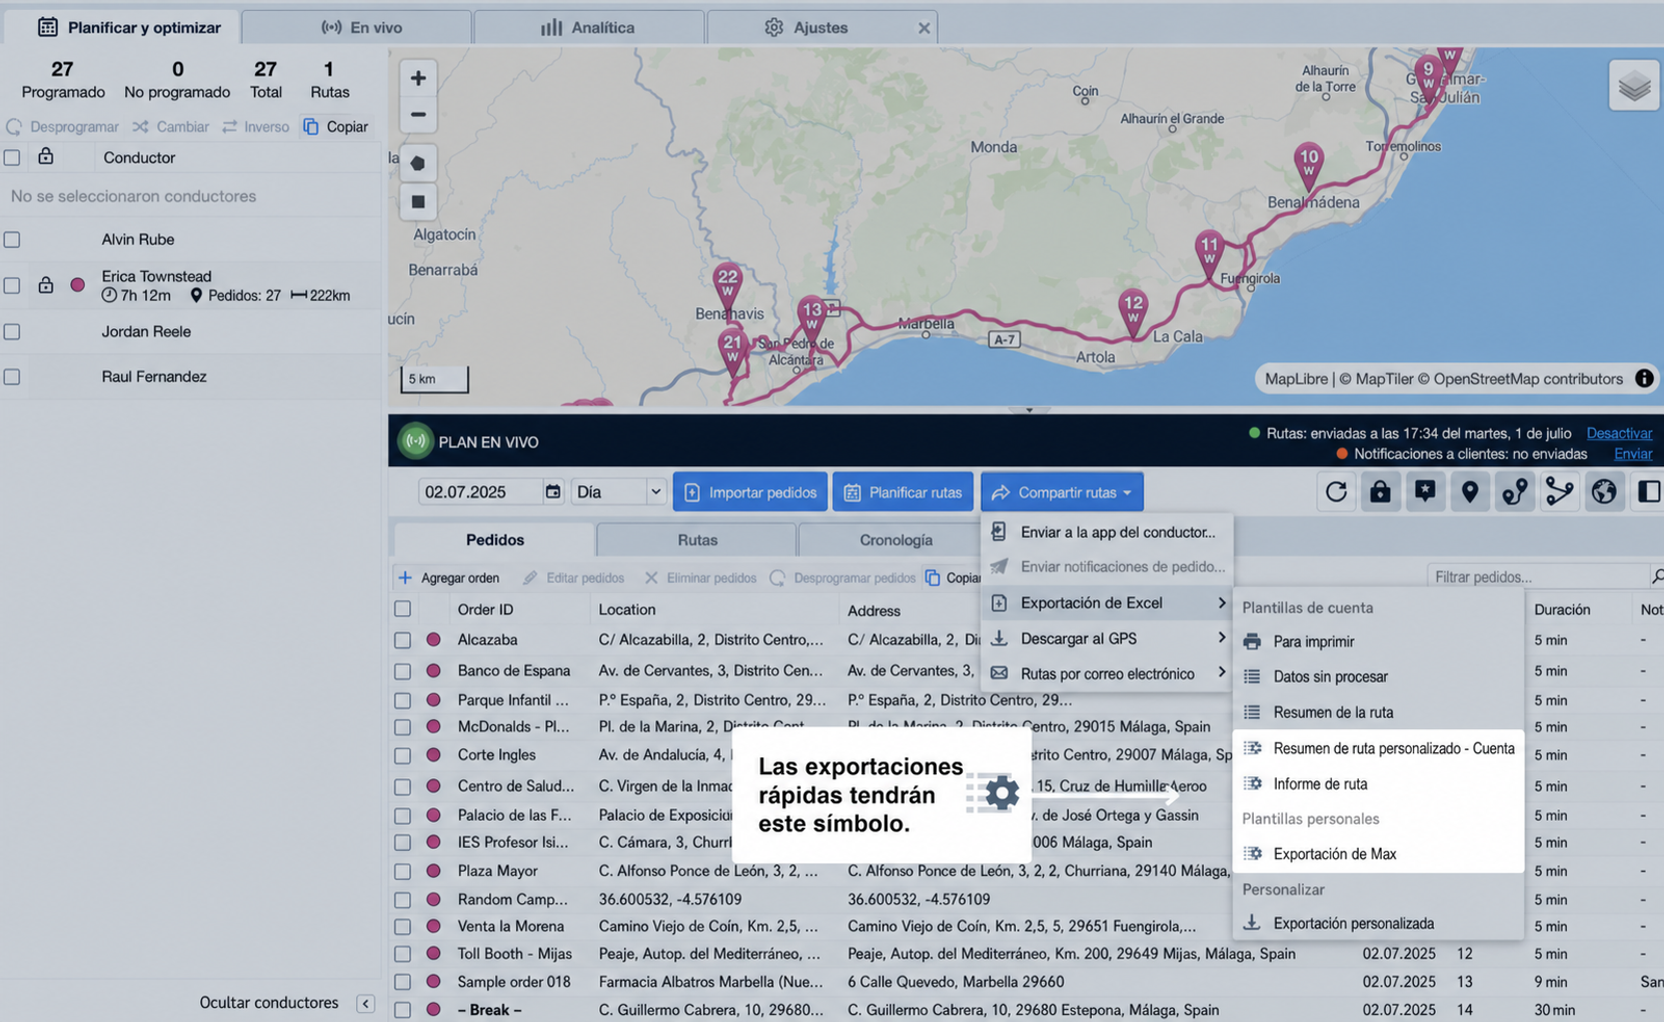Expand the Descargar al GPS submenu
The height and width of the screenshot is (1022, 1664).
tap(1107, 638)
